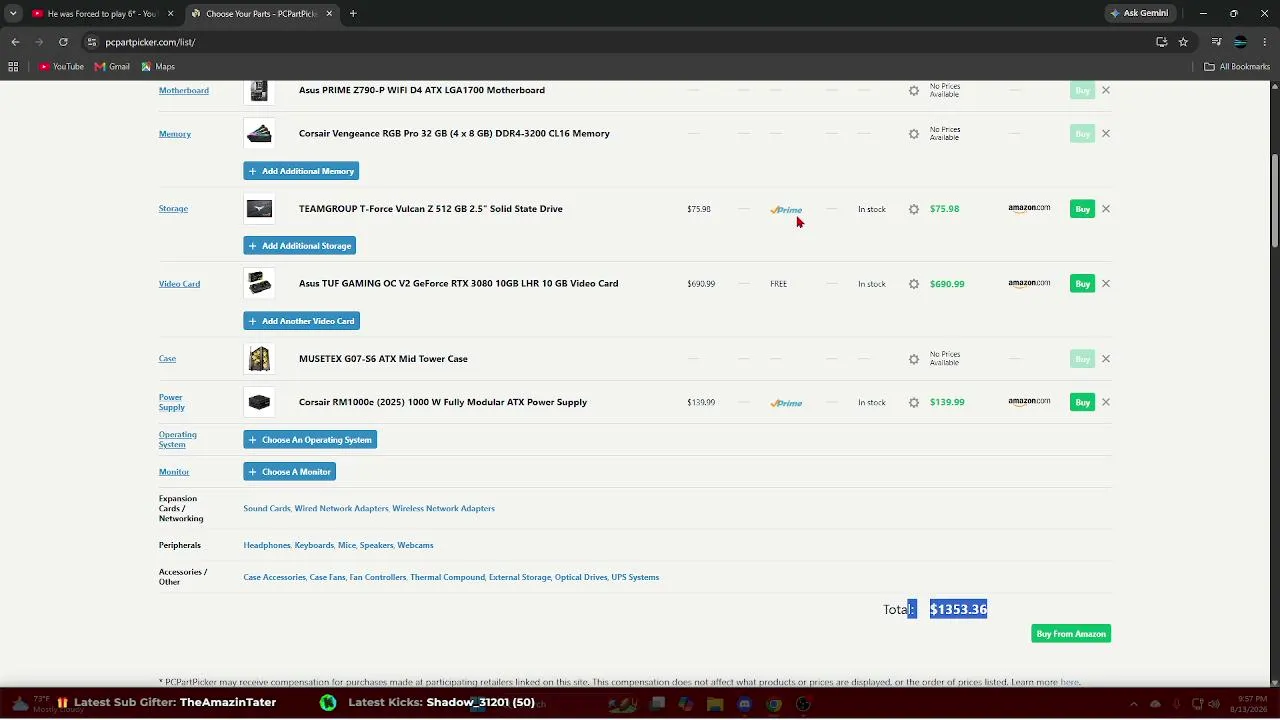The height and width of the screenshot is (720, 1280).
Task: Open the Chrome profile avatar
Action: coord(1240,42)
